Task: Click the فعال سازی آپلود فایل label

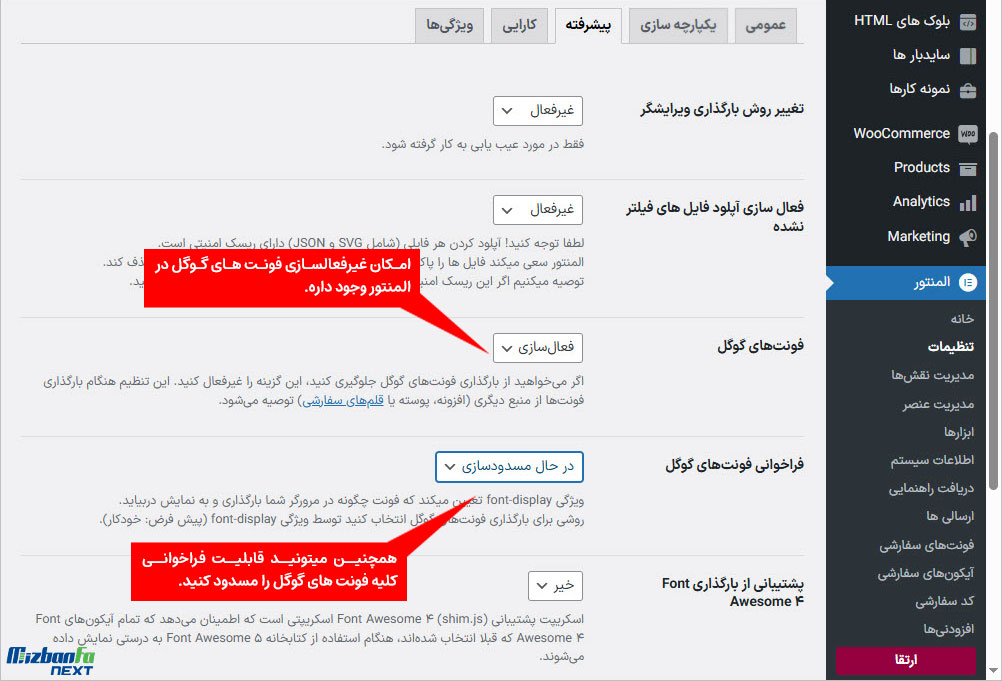Action: (715, 217)
